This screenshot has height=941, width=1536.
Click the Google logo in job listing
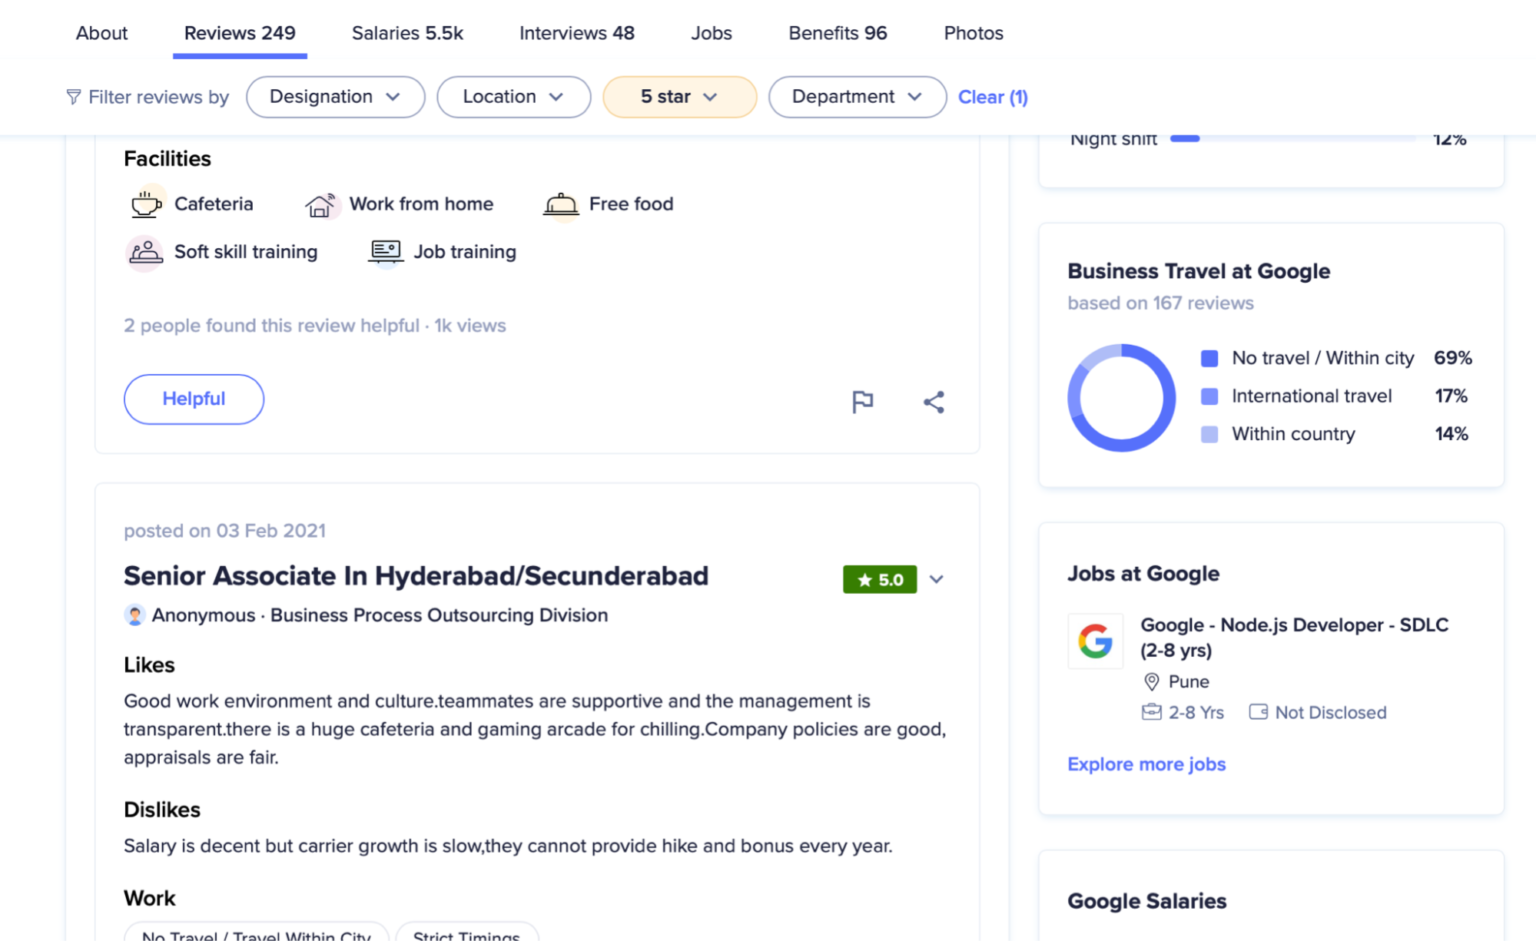coord(1095,641)
